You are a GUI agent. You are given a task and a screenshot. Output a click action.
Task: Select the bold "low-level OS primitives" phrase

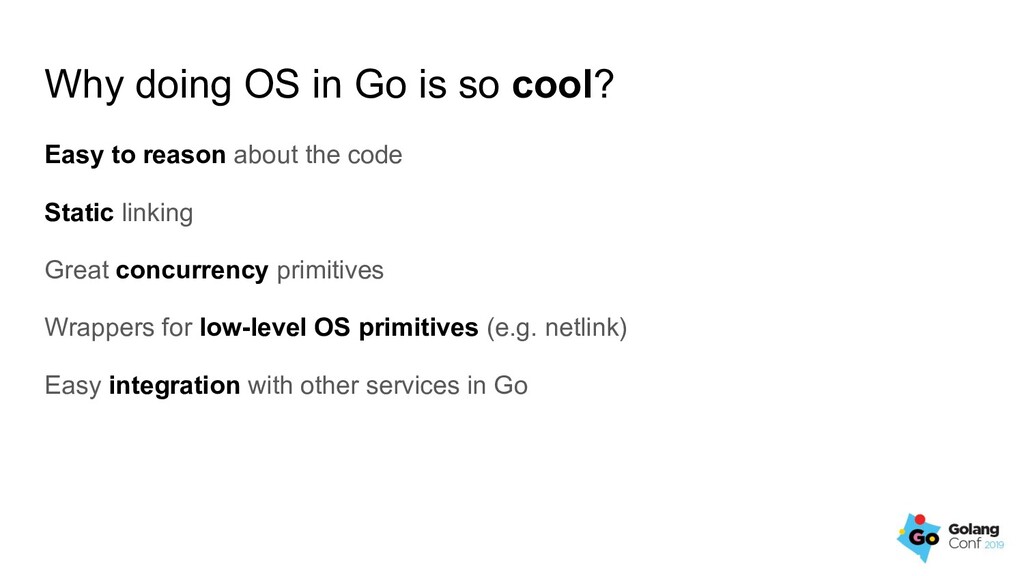coord(339,328)
